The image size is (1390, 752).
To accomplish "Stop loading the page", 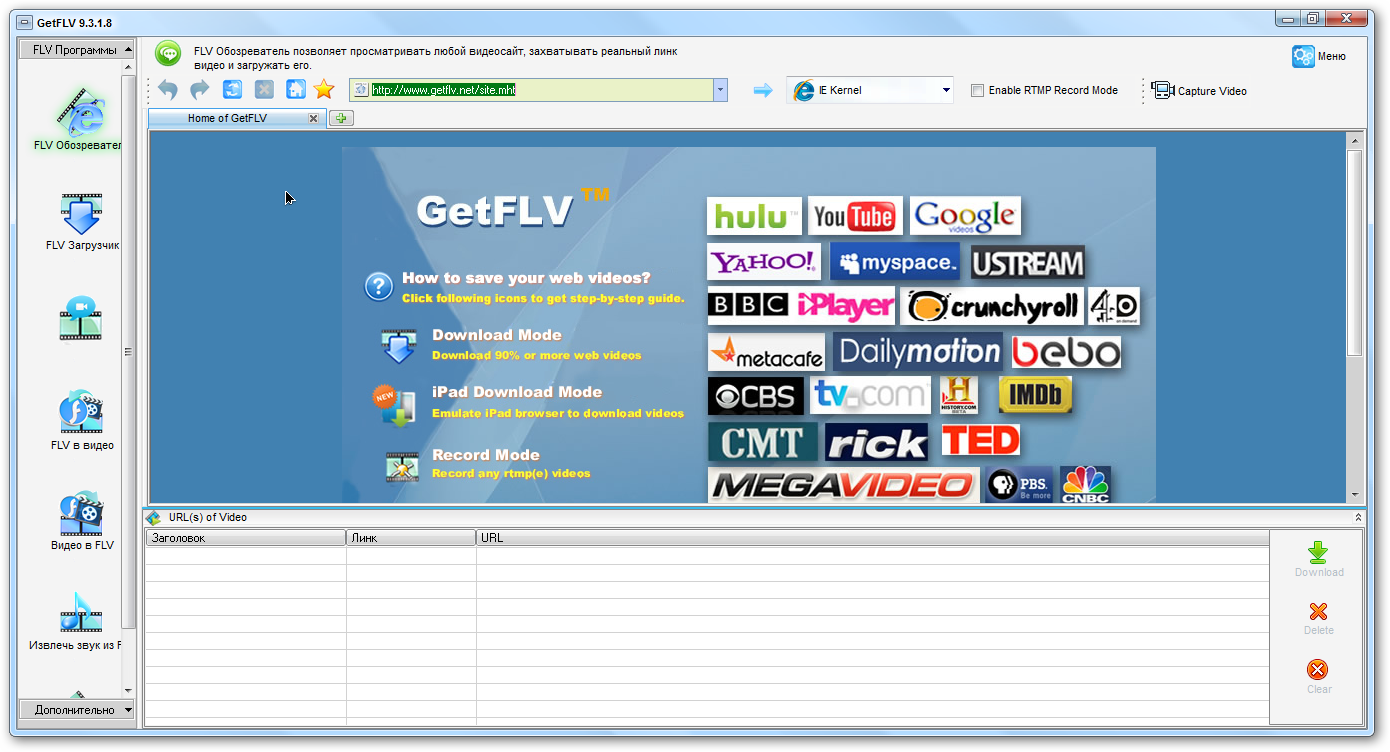I will pos(264,90).
